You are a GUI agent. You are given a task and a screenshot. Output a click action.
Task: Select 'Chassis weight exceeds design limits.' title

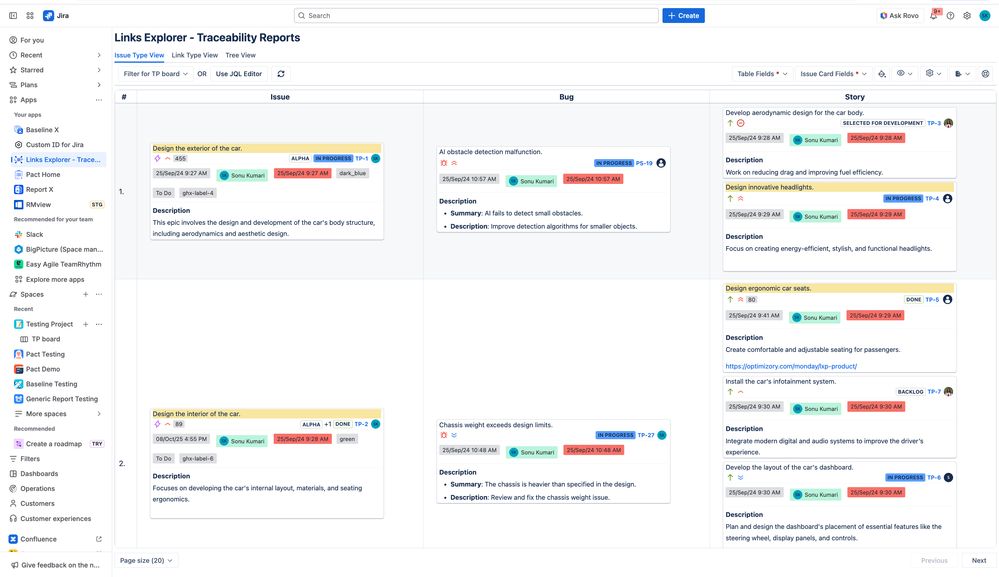[x=496, y=425]
